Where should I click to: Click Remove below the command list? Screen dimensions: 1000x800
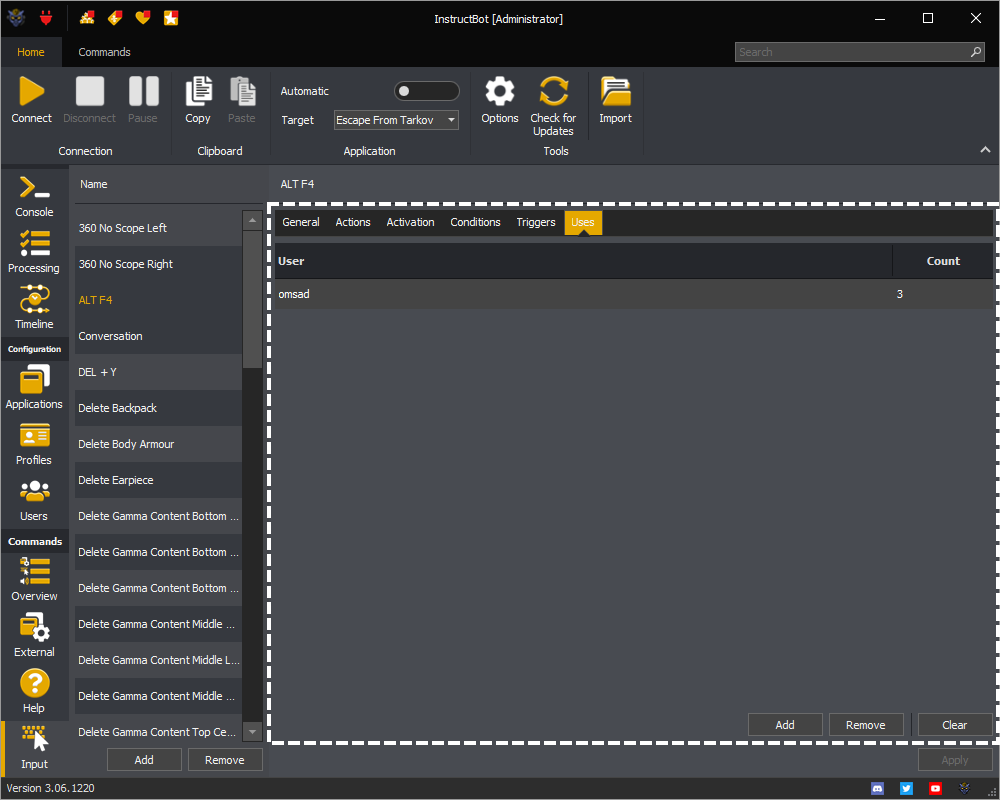pos(225,760)
